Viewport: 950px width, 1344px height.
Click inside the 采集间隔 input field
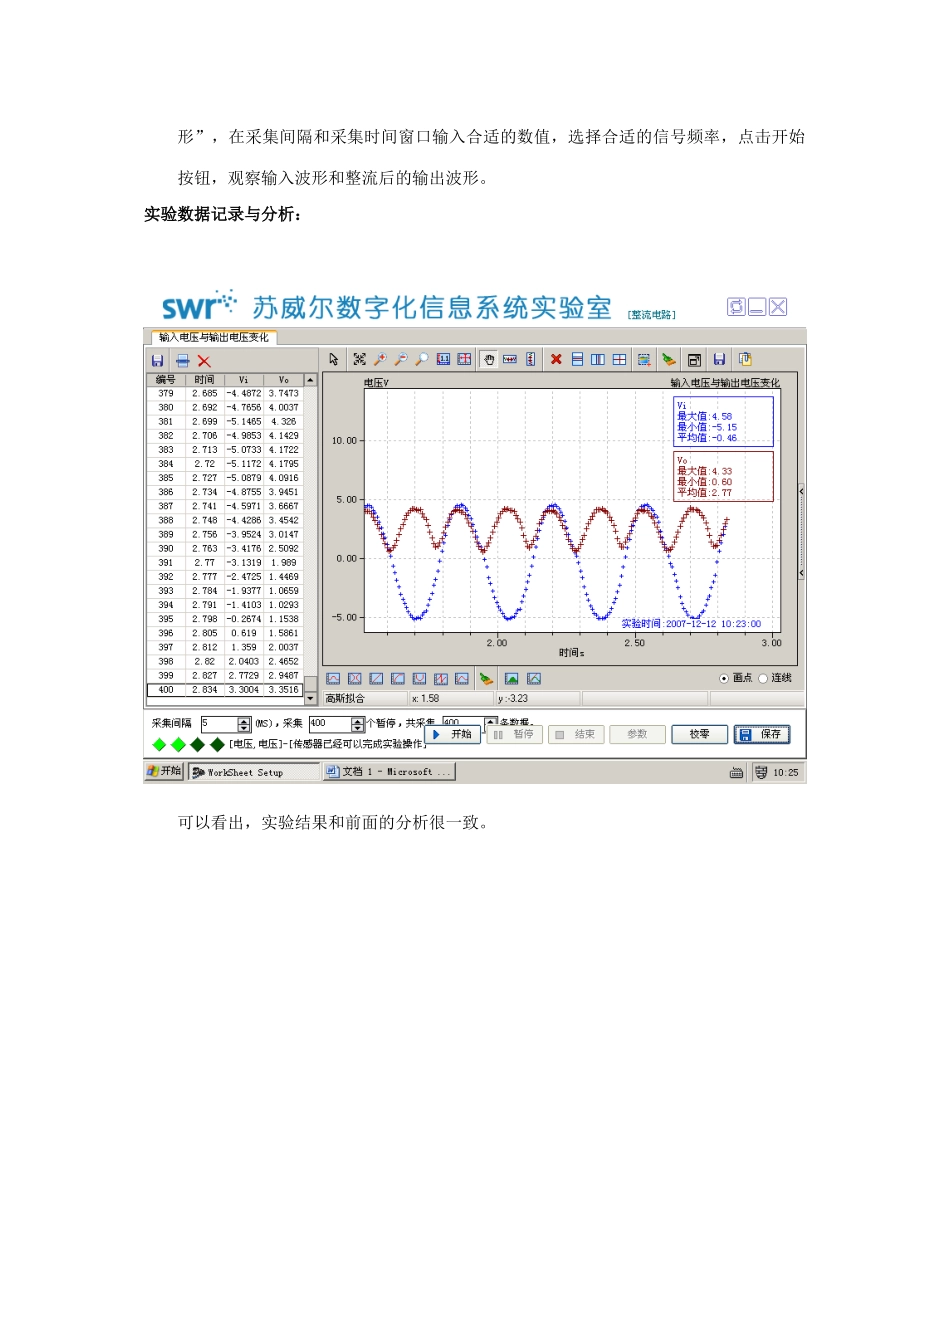219,724
